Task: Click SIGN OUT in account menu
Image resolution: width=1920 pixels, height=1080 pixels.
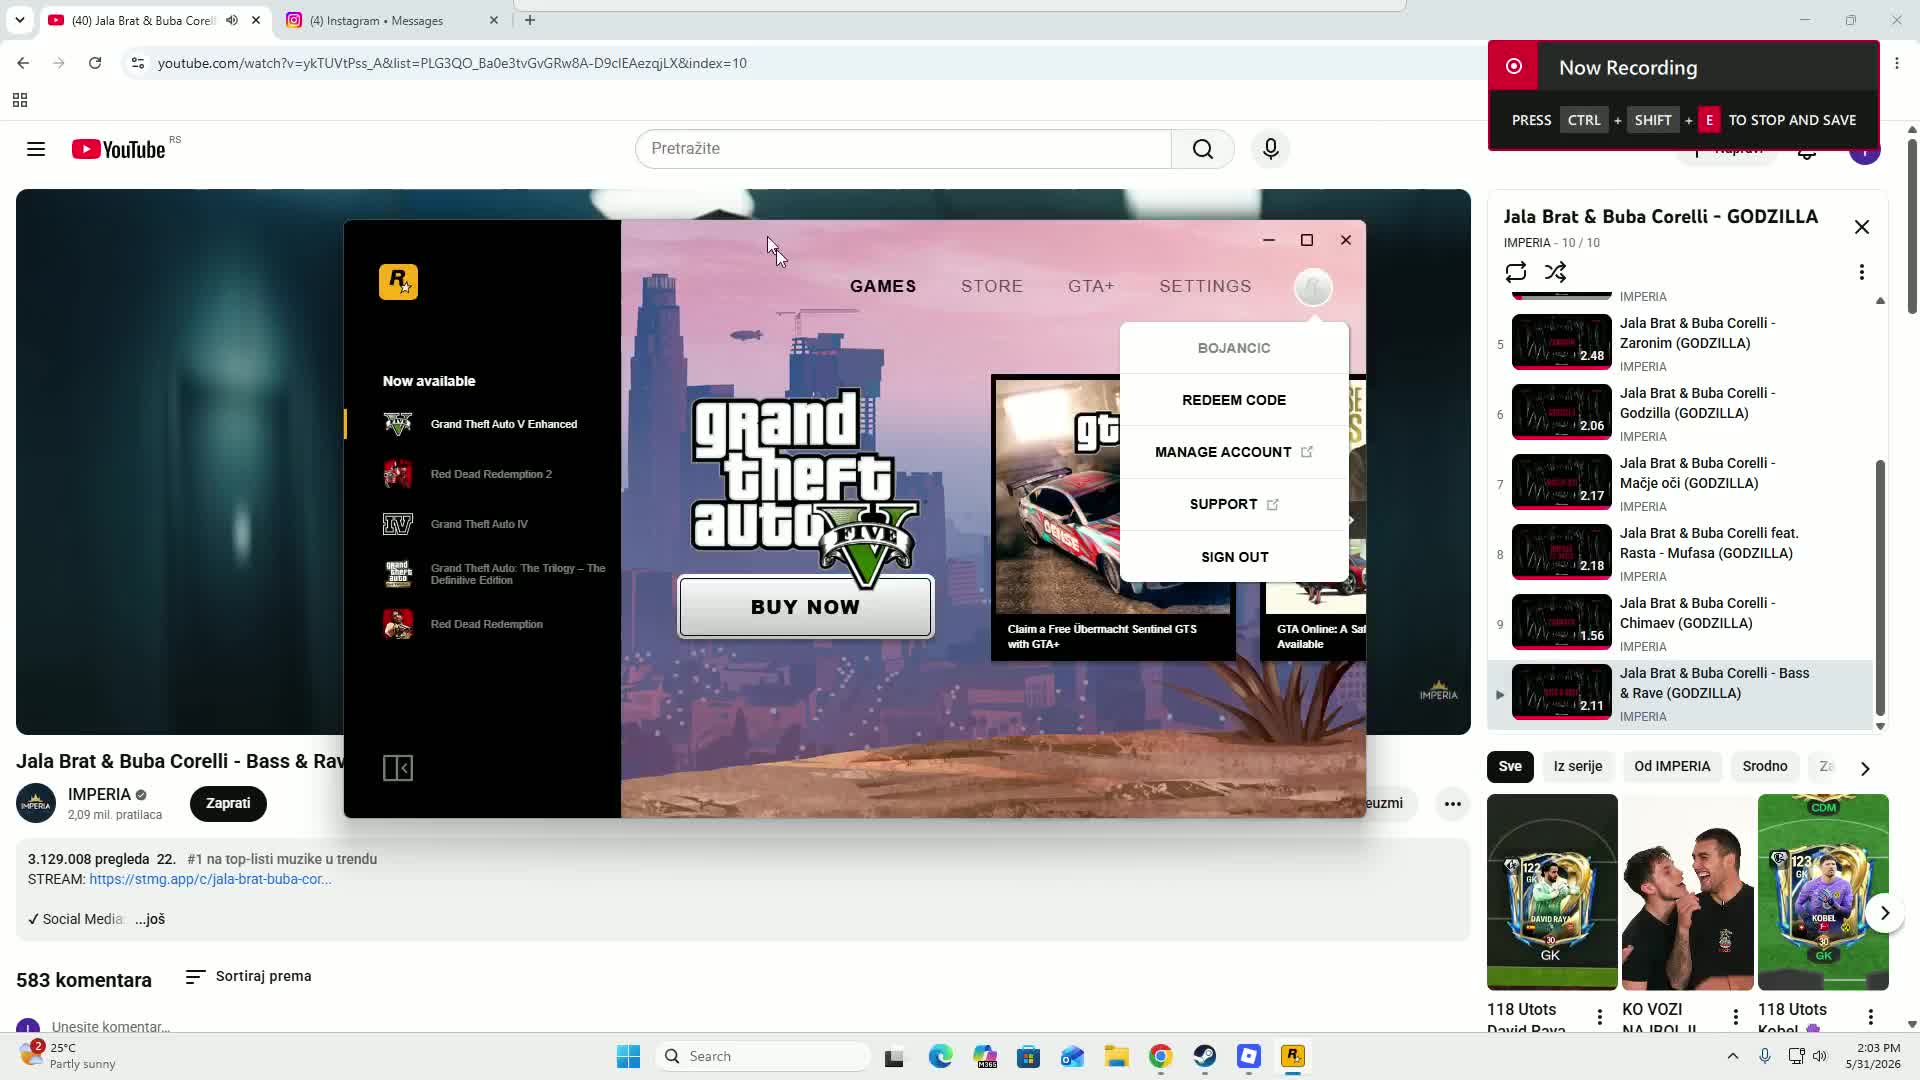Action: 1234,557
